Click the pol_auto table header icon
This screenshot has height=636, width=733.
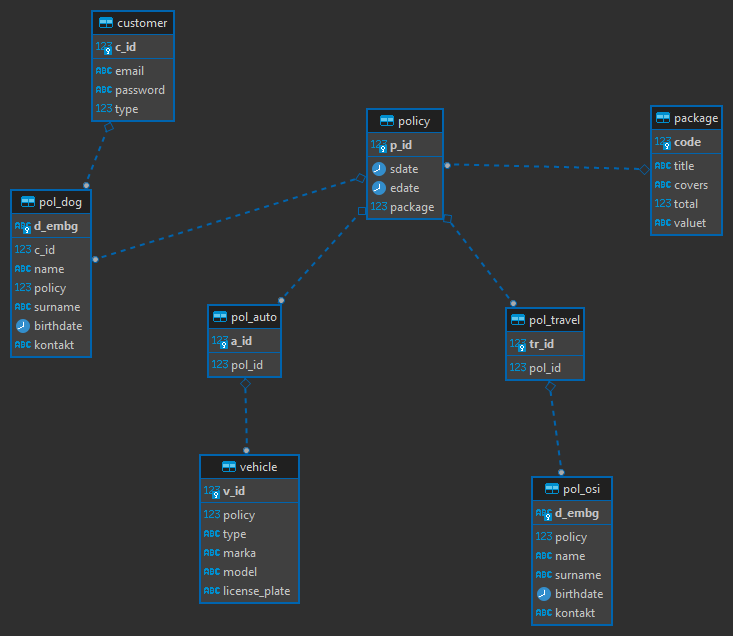220,317
